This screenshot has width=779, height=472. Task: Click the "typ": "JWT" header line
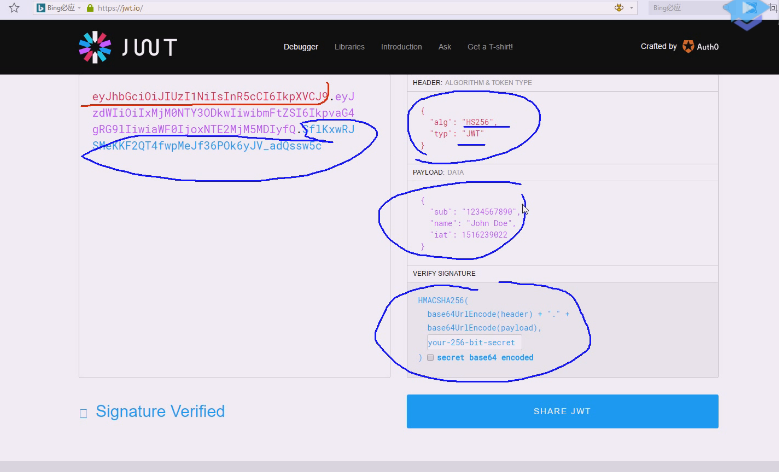(x=458, y=134)
